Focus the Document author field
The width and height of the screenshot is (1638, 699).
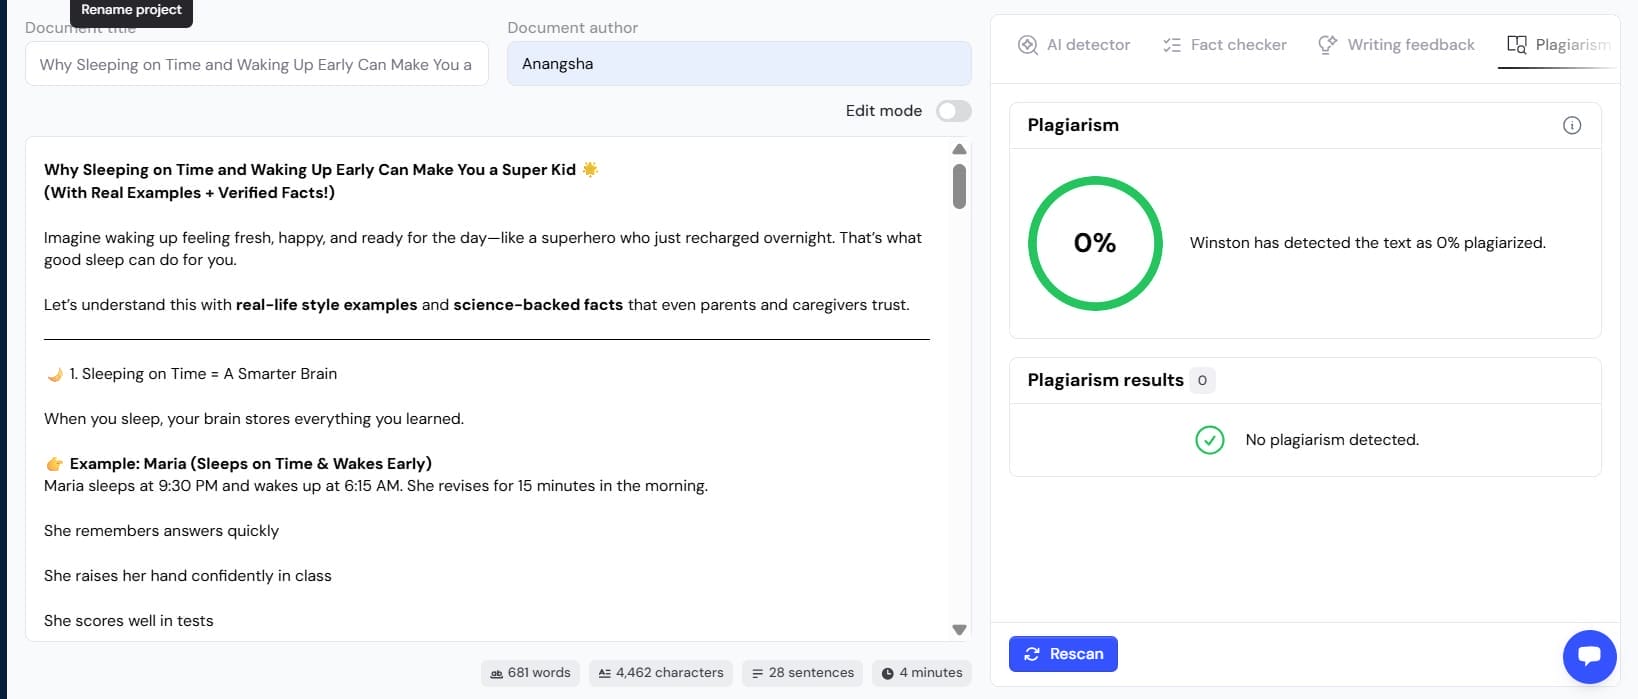739,64
